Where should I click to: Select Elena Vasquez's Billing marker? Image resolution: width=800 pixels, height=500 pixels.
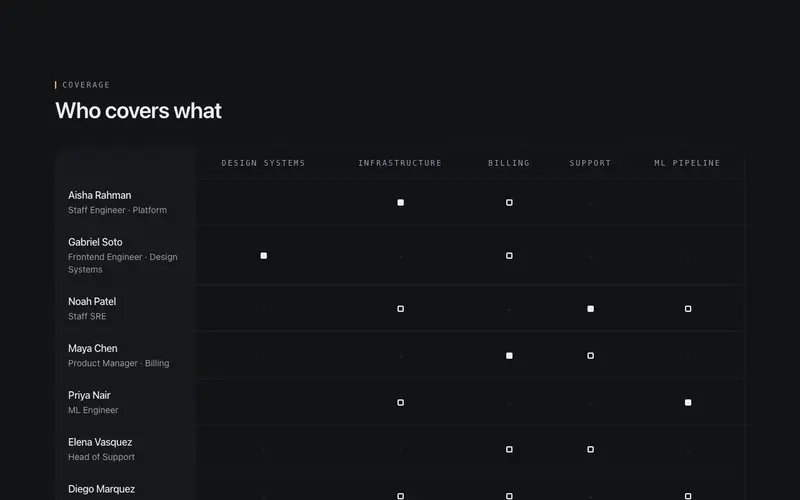click(509, 449)
